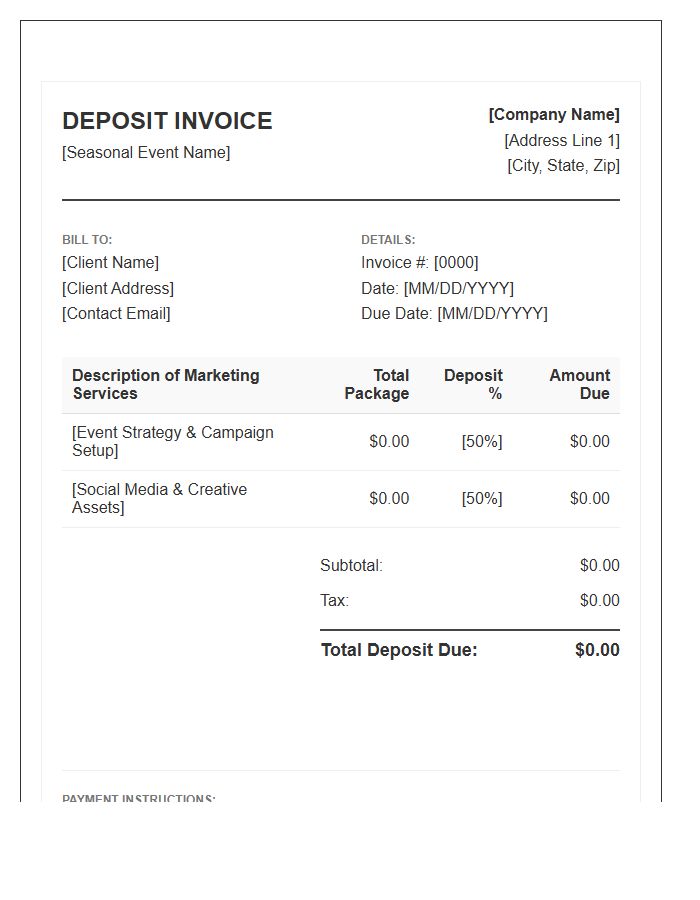This screenshot has height=900, width=700.
Task: Click the Total Deposit Due $0.00 amount
Action: coord(597,650)
